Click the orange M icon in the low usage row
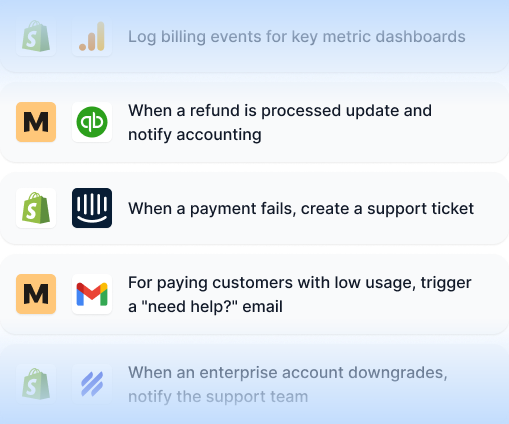This screenshot has width=509, height=424. [36, 294]
